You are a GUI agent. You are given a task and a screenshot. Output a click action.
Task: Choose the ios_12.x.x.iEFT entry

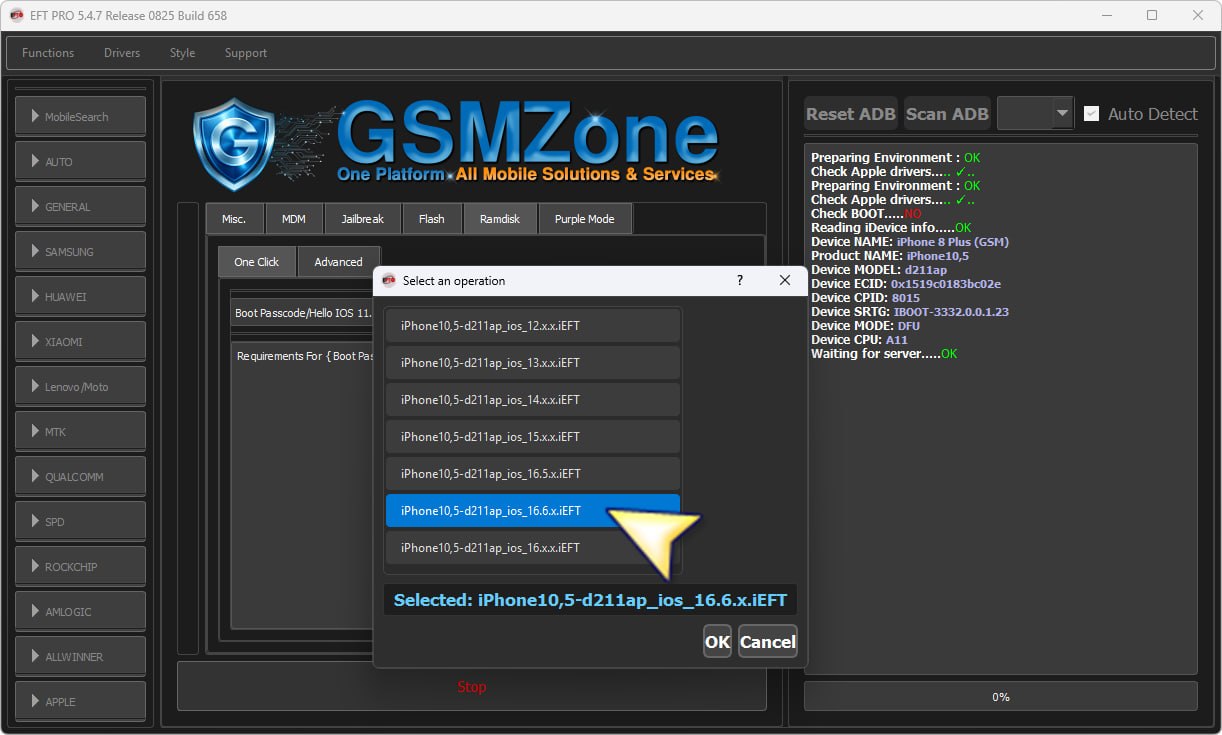(x=533, y=326)
